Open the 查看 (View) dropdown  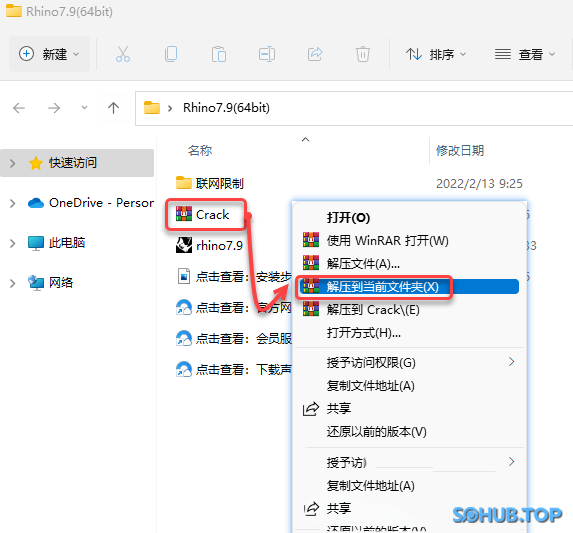525,54
